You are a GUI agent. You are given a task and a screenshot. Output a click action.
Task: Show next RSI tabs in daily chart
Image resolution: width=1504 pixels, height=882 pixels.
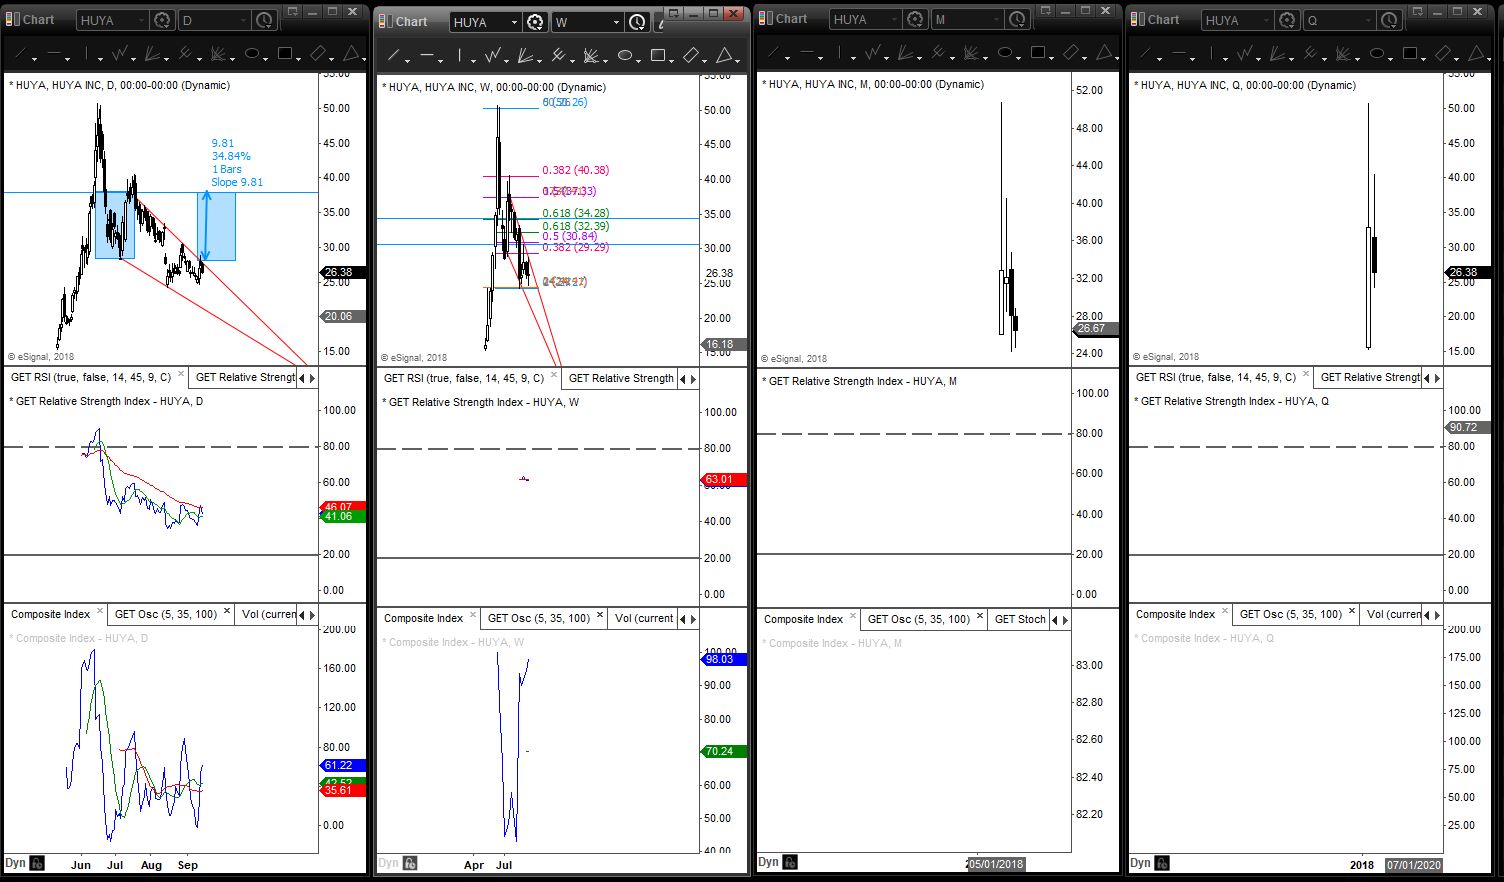313,378
